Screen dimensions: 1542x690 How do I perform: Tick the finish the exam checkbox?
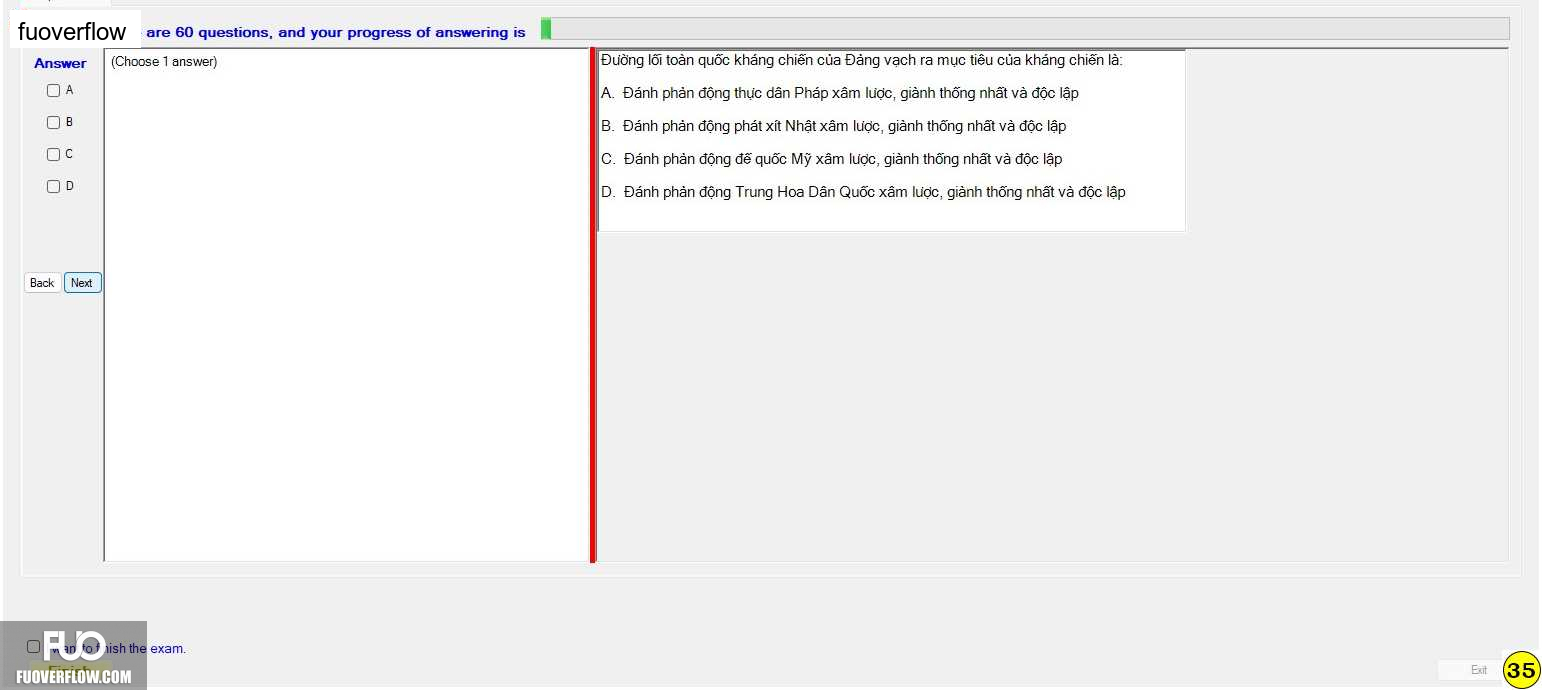(33, 647)
